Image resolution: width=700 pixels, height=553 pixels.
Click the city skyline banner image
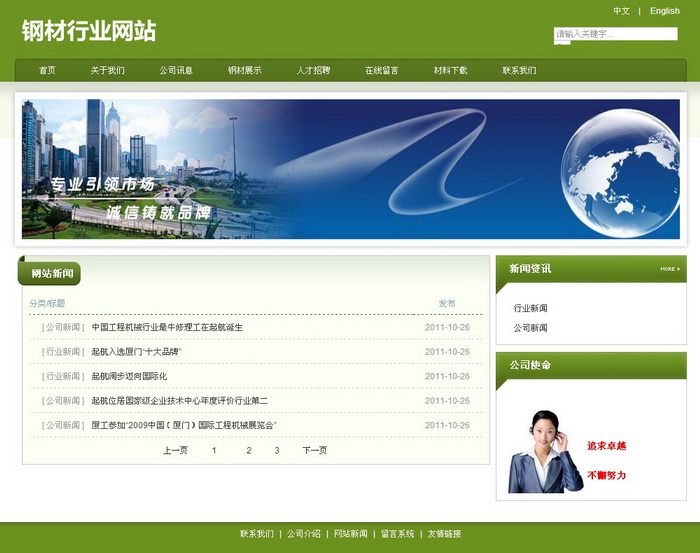(x=349, y=168)
